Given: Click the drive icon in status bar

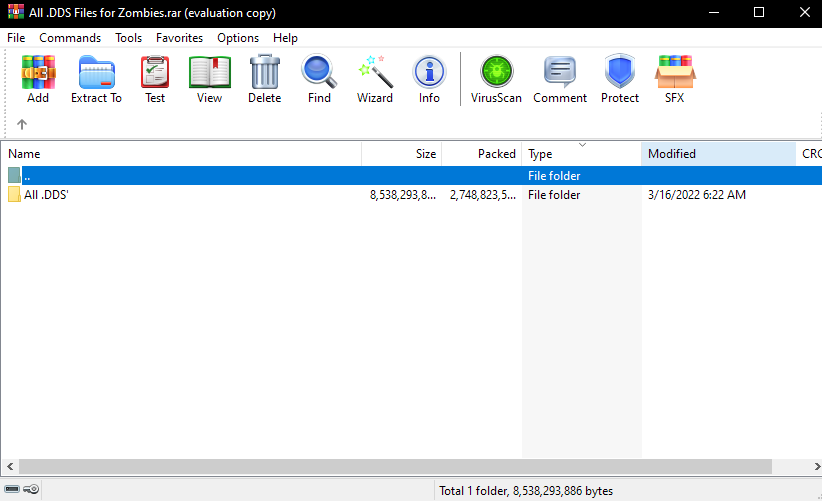Looking at the screenshot, I should coord(12,489).
